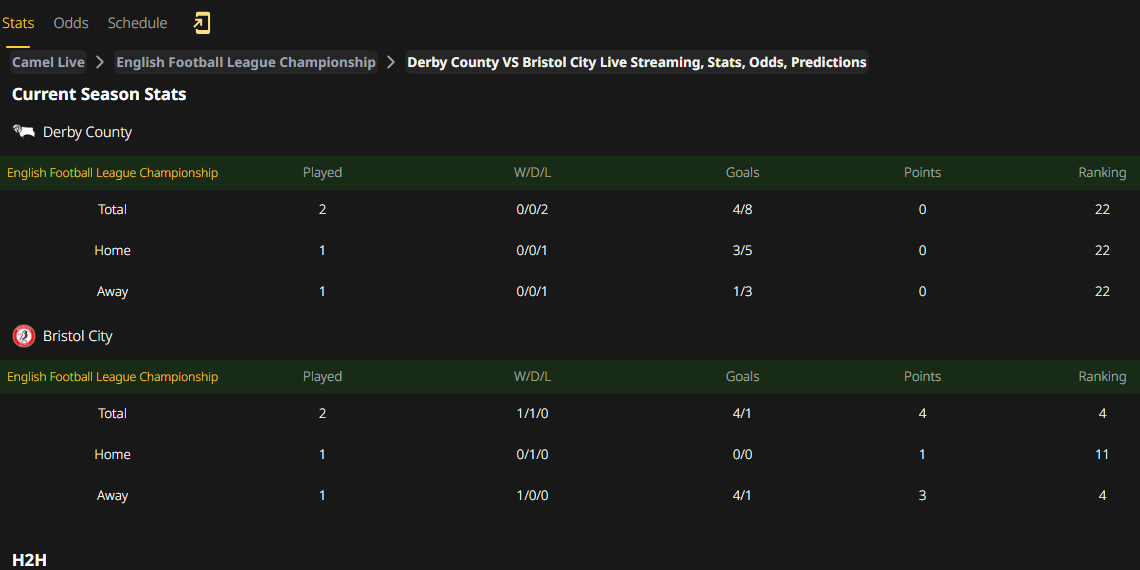Click the yellow share/export icon
The image size is (1140, 570).
coord(201,23)
